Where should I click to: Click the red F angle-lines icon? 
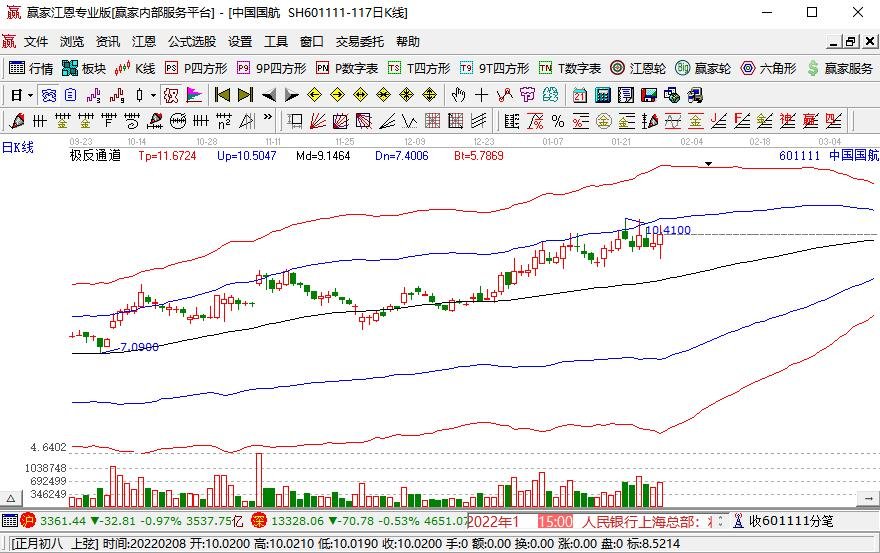pyautogui.click(x=741, y=121)
